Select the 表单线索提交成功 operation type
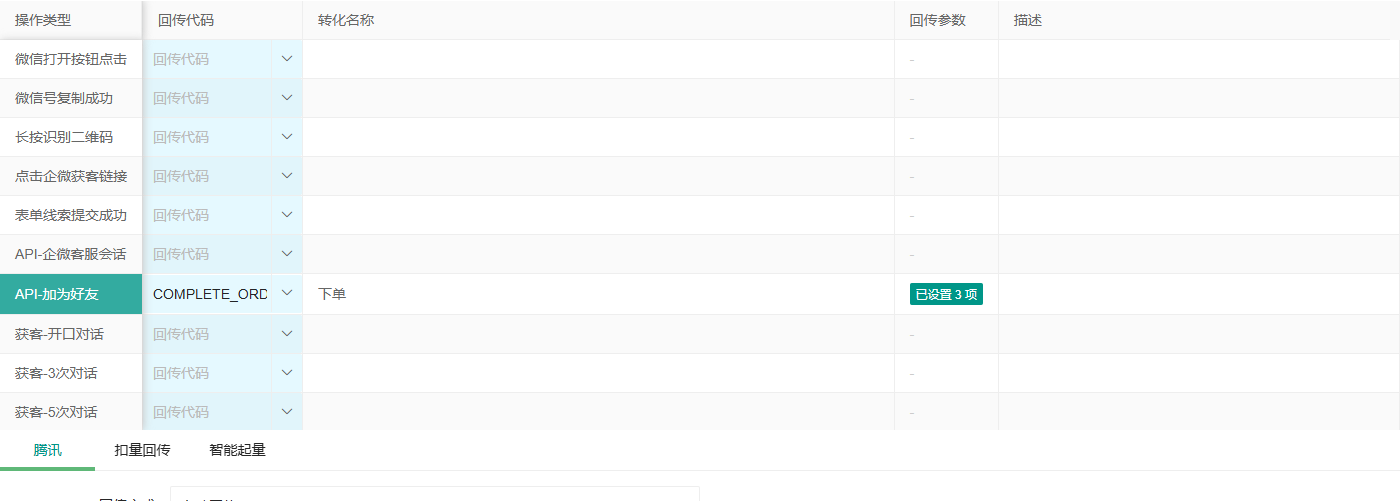Viewport: 1400px width, 501px height. [x=71, y=215]
